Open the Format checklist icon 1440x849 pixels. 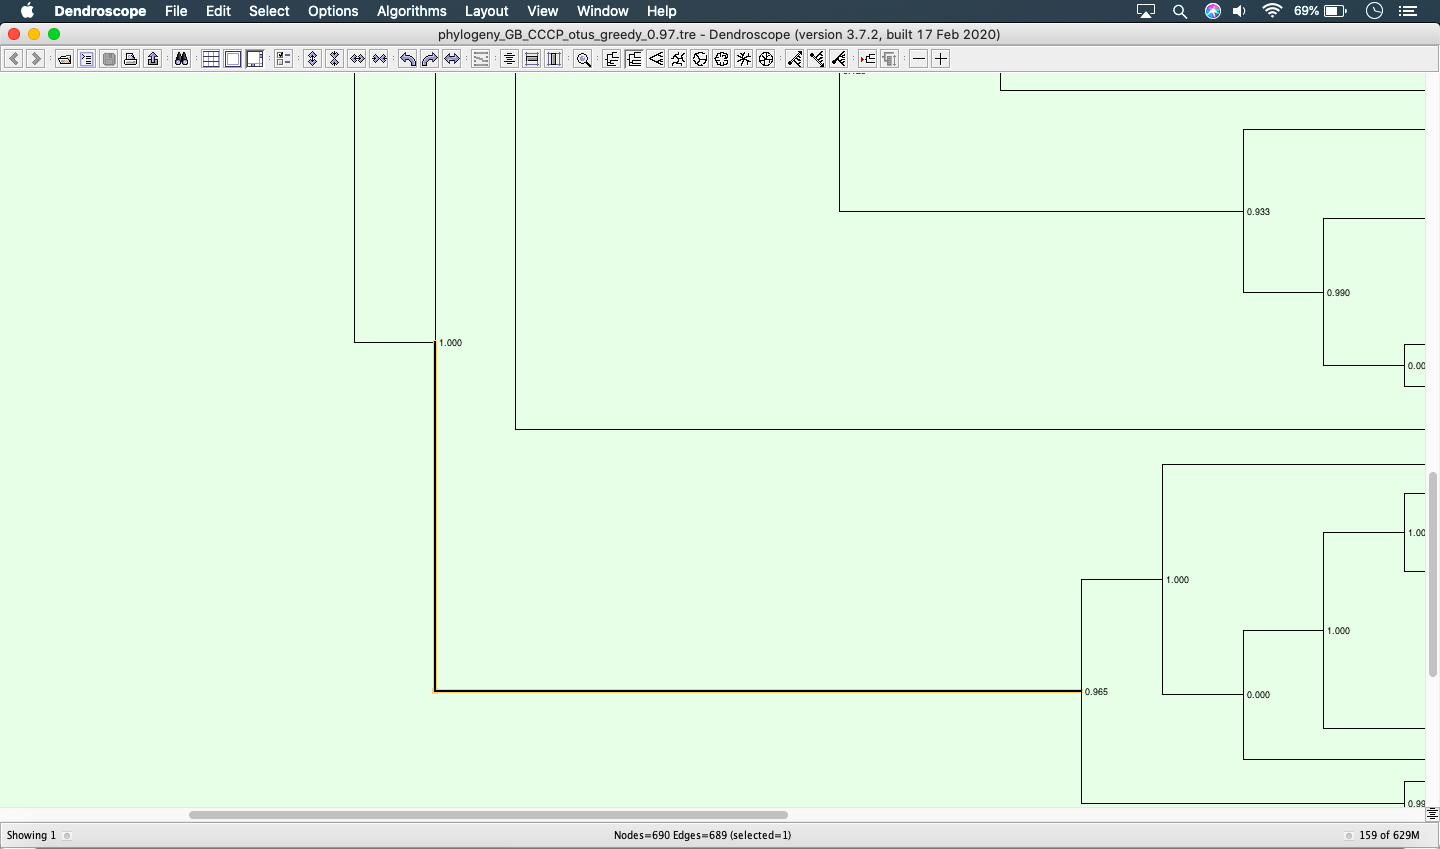(284, 59)
